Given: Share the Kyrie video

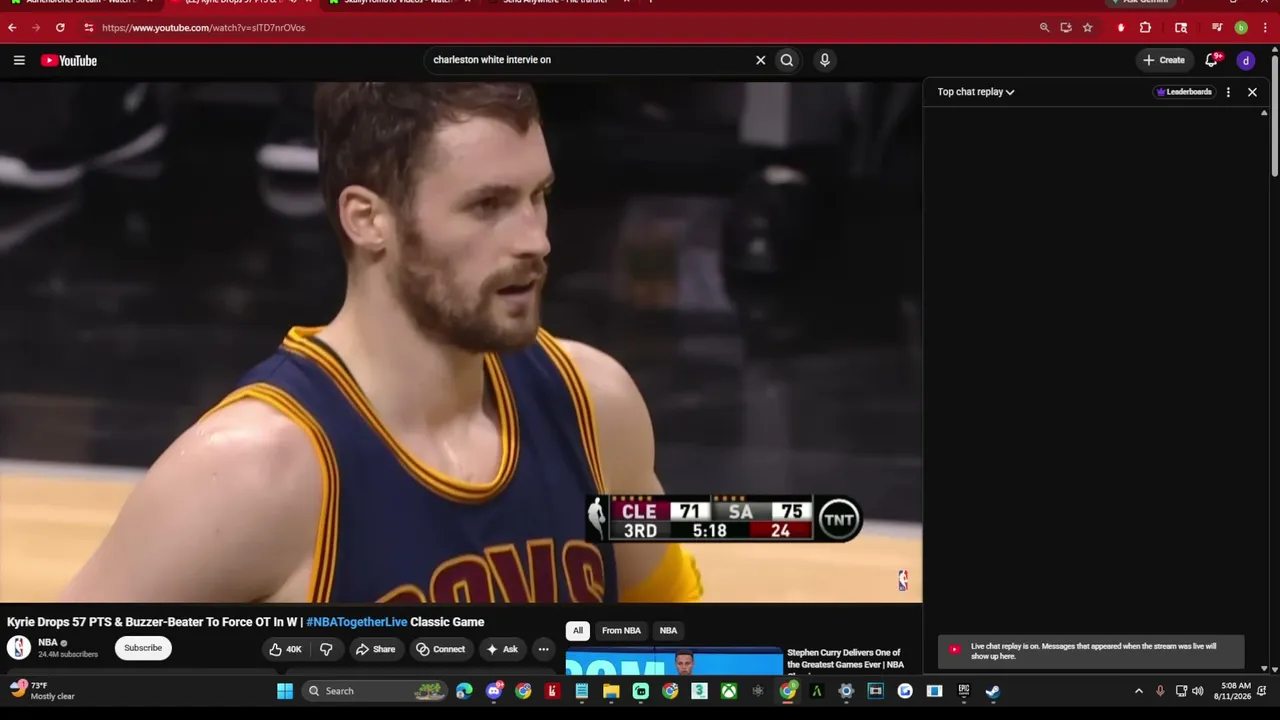Looking at the screenshot, I should pos(375,649).
